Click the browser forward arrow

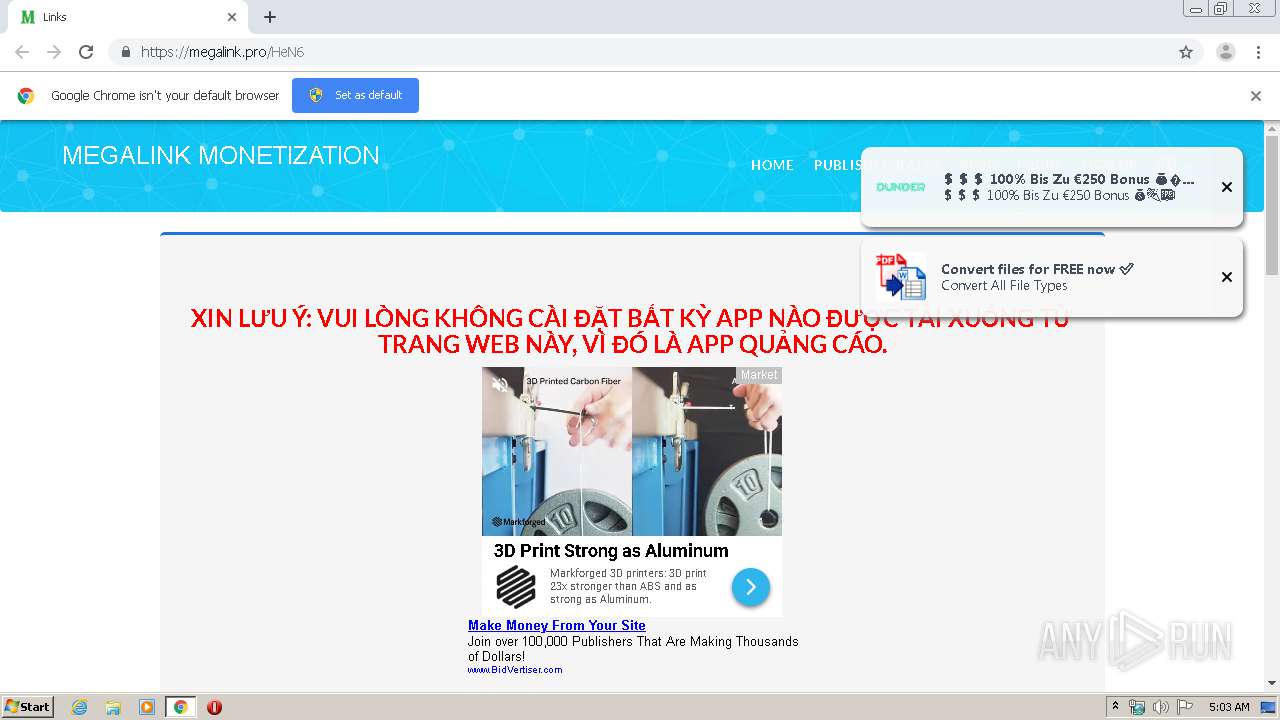(x=54, y=52)
